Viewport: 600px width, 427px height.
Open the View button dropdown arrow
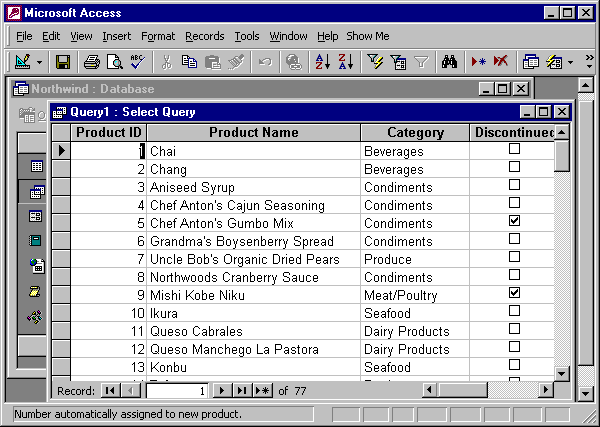tap(39, 62)
